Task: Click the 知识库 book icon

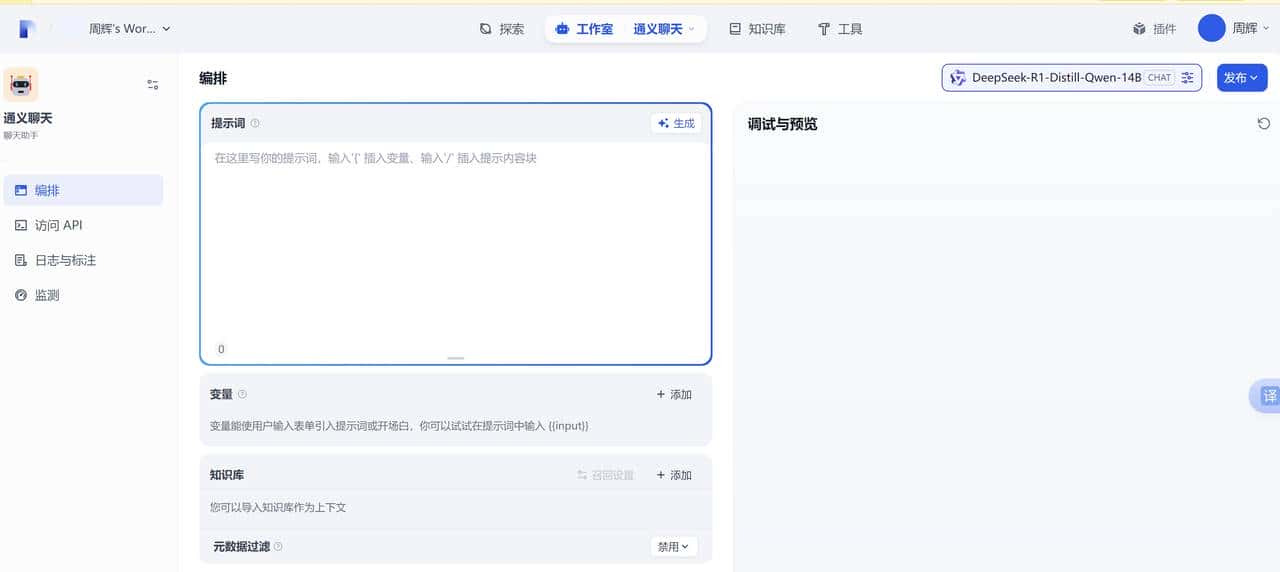Action: pos(735,29)
